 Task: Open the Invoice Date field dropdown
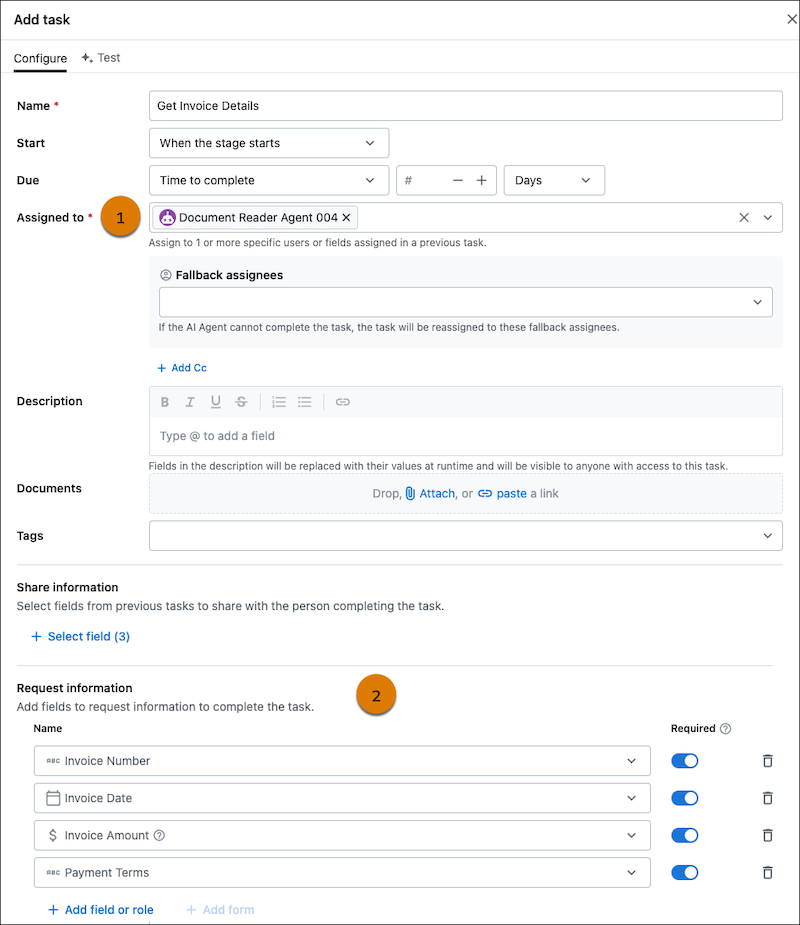click(x=342, y=798)
